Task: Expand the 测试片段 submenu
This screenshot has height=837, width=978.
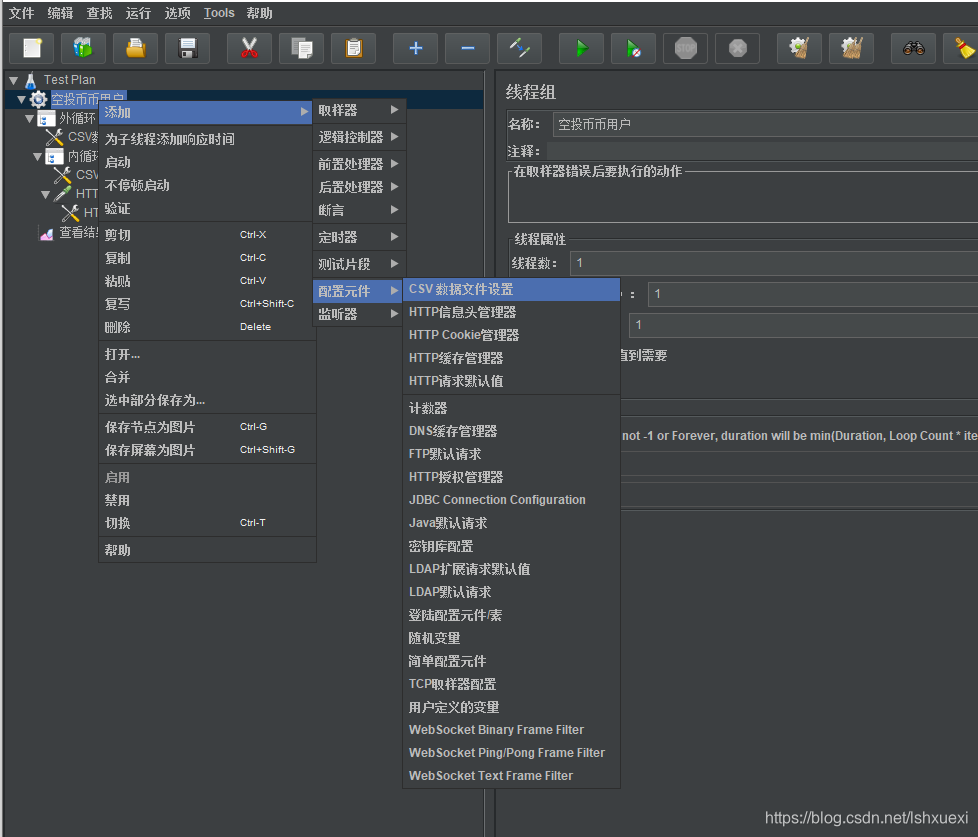Action: coord(359,264)
